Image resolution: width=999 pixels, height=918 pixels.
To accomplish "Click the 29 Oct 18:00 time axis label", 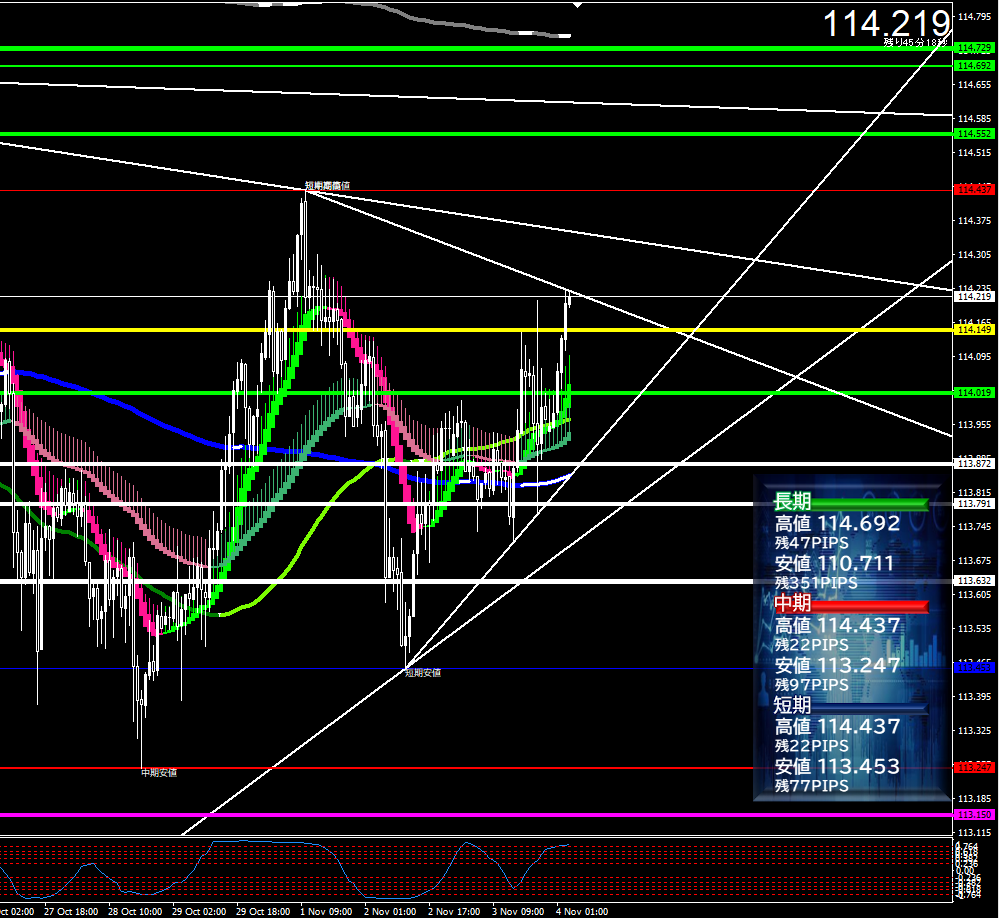I will [x=263, y=912].
